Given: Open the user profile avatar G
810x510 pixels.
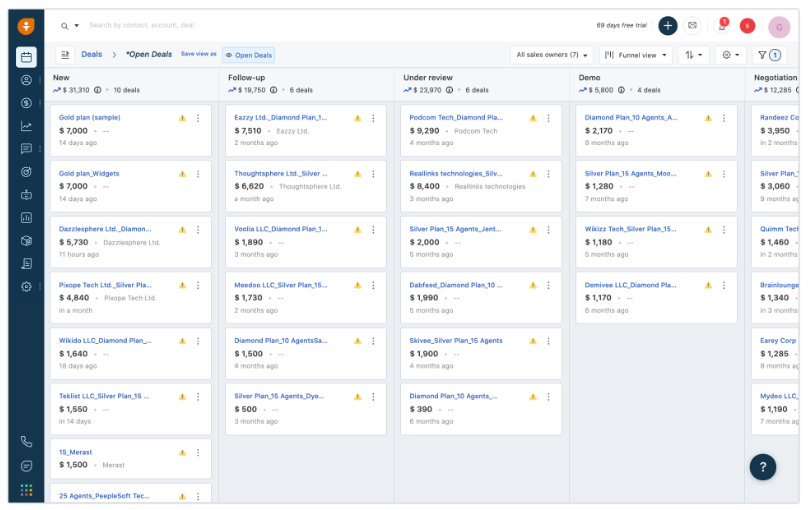Looking at the screenshot, I should (x=779, y=27).
